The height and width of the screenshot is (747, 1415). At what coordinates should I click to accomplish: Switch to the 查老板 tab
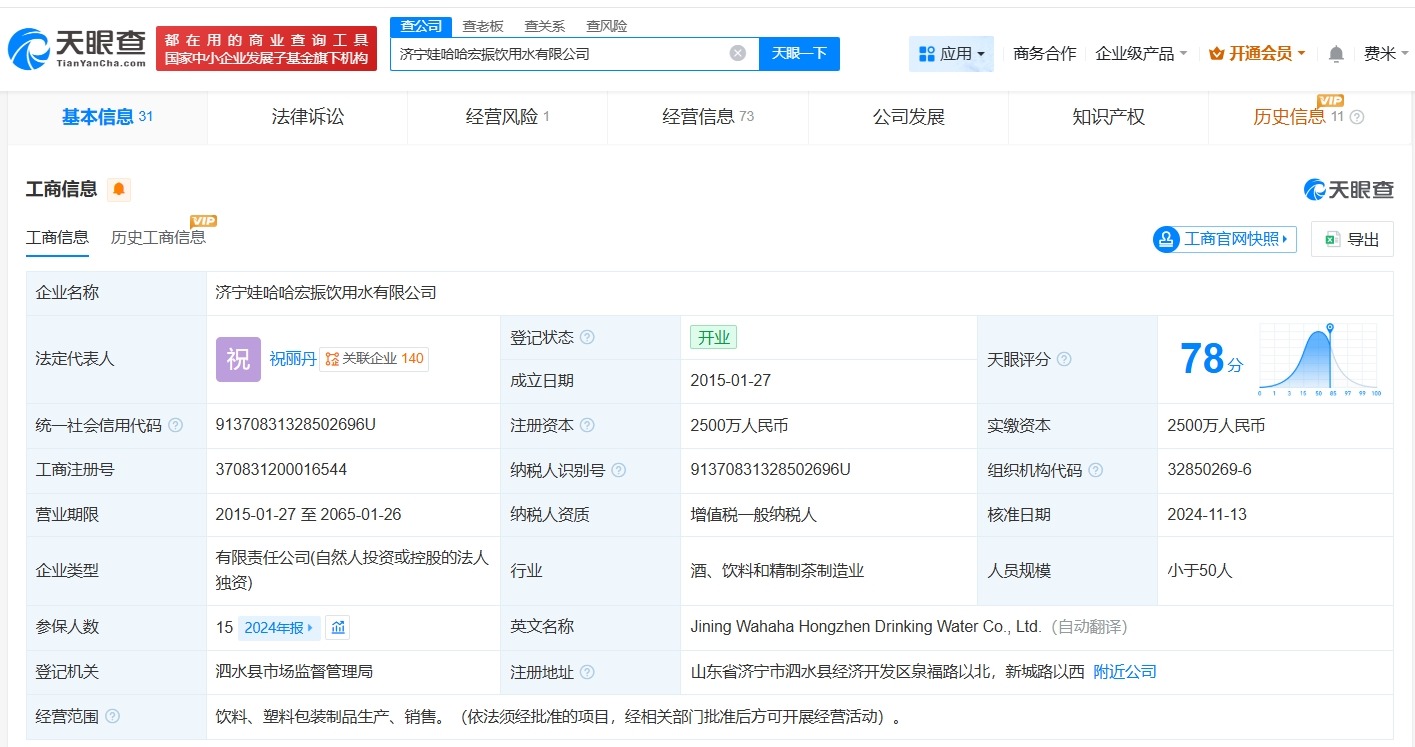point(483,25)
